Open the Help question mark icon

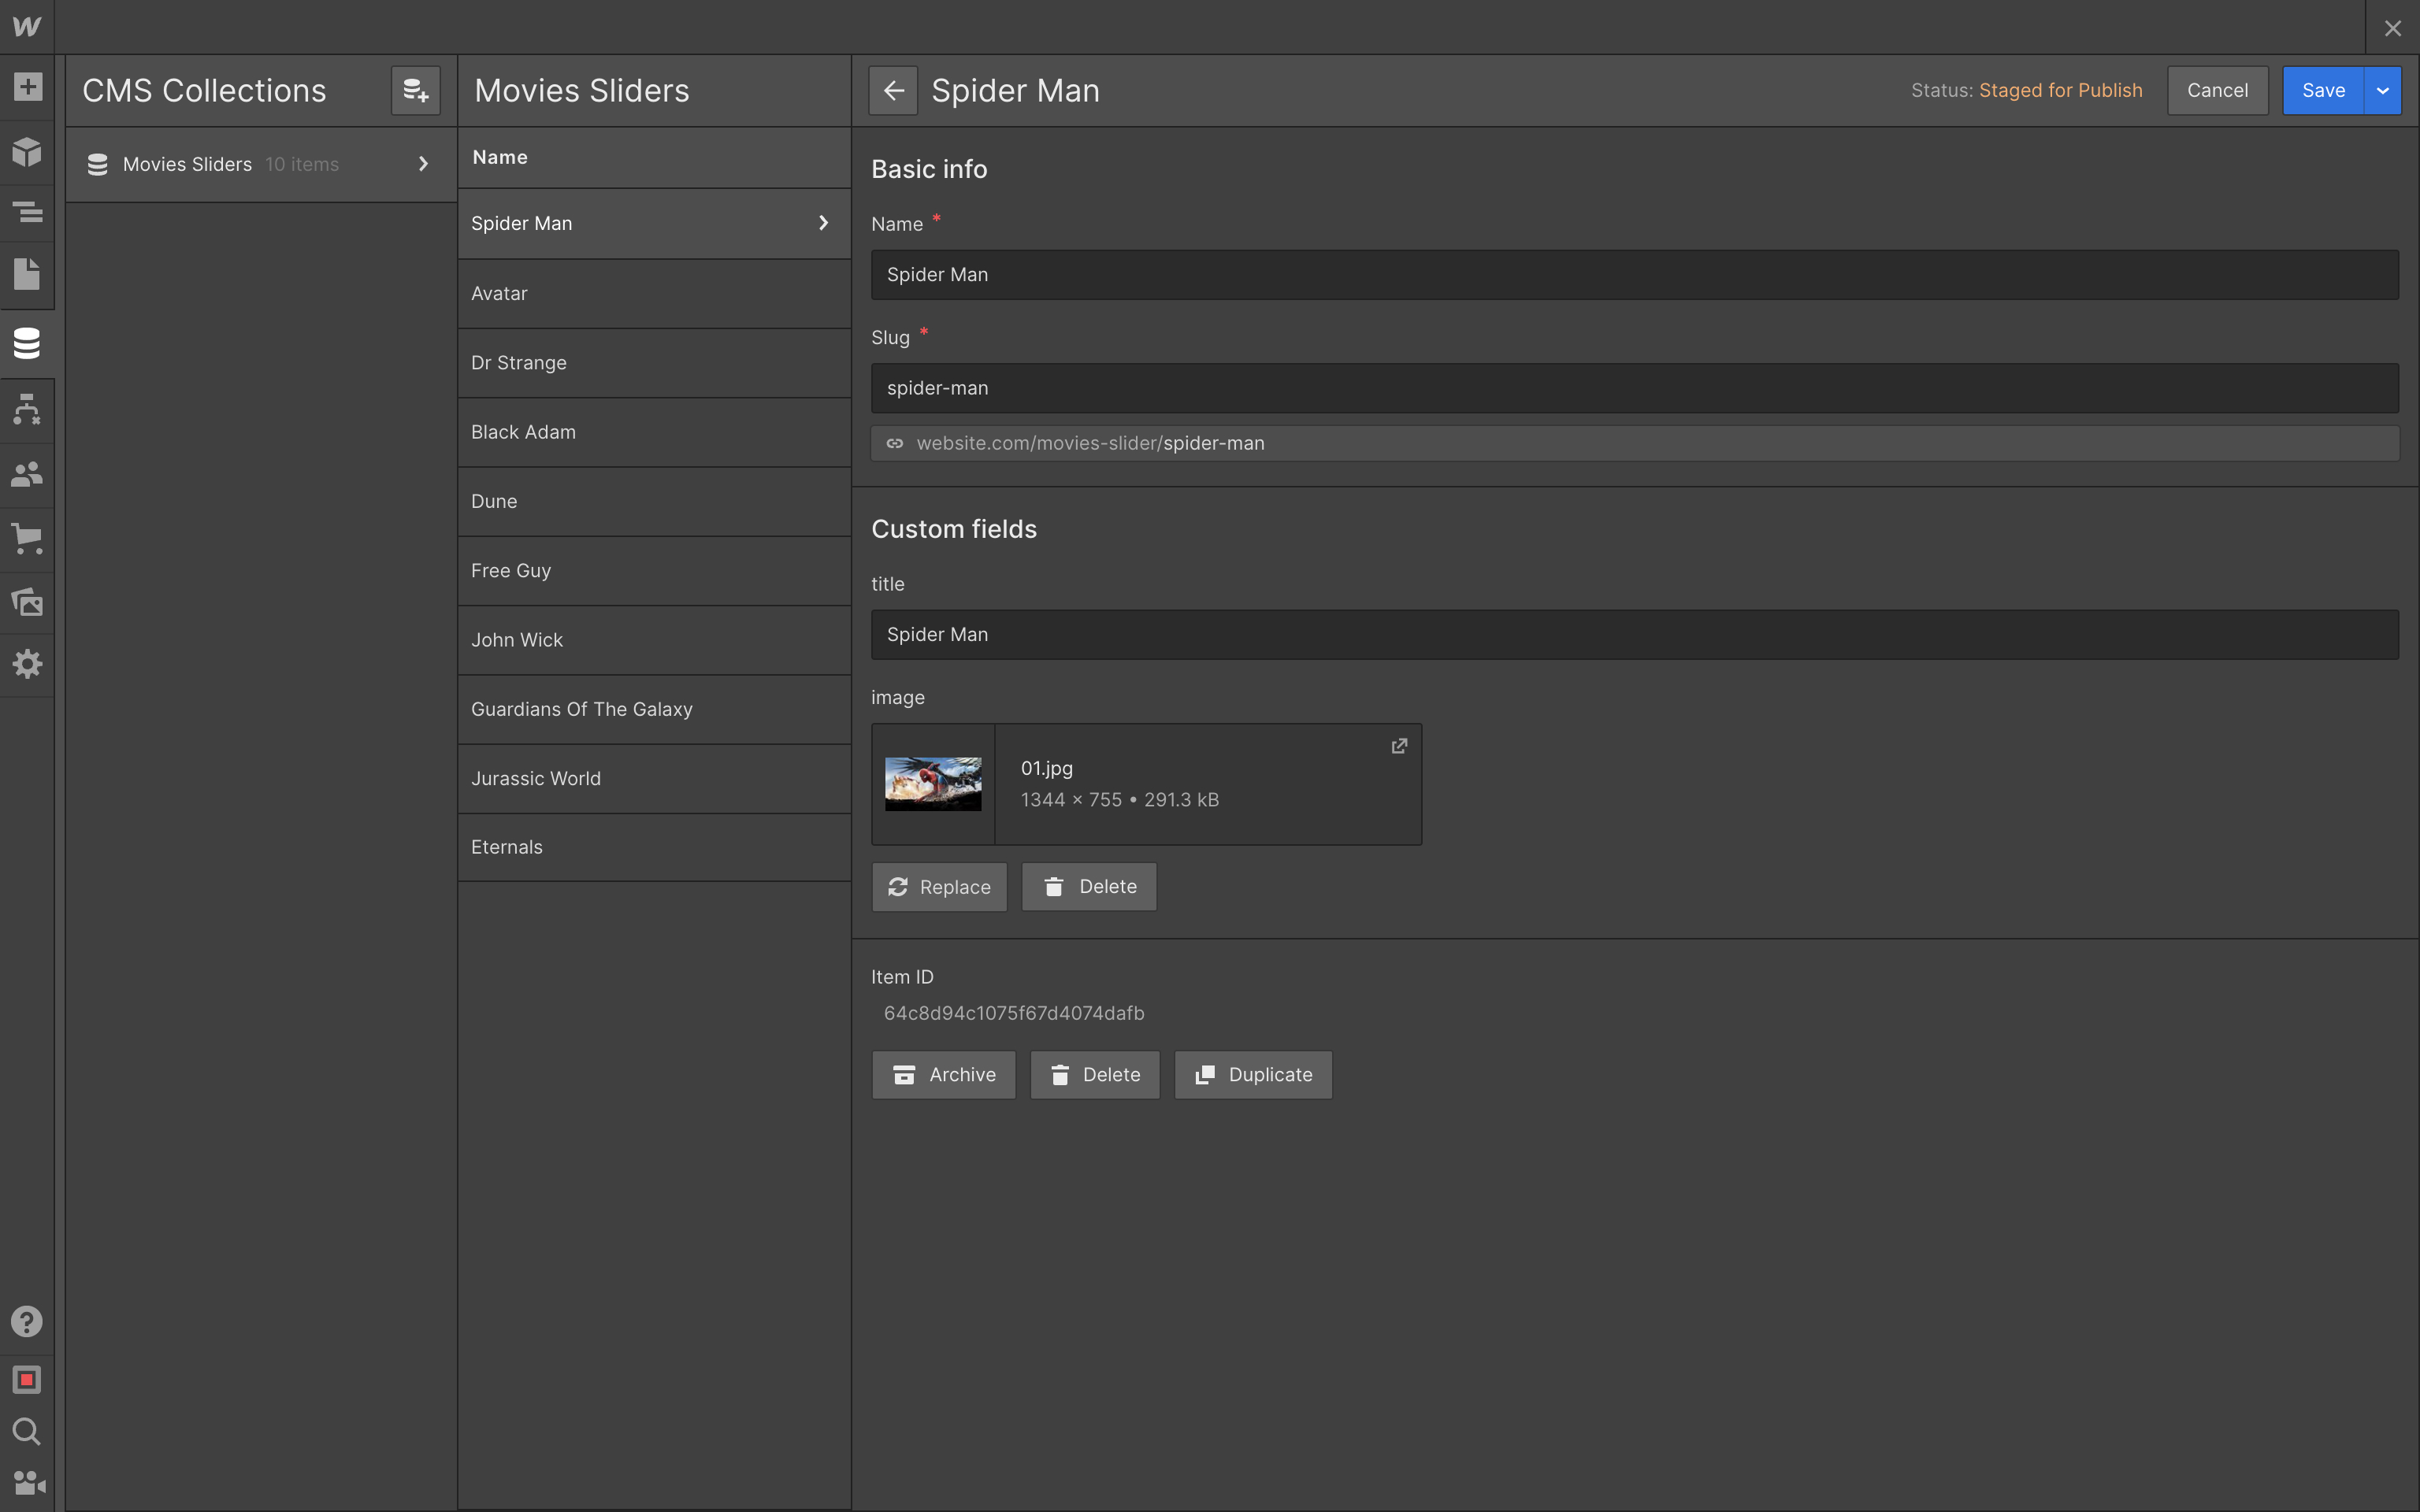coord(27,1321)
